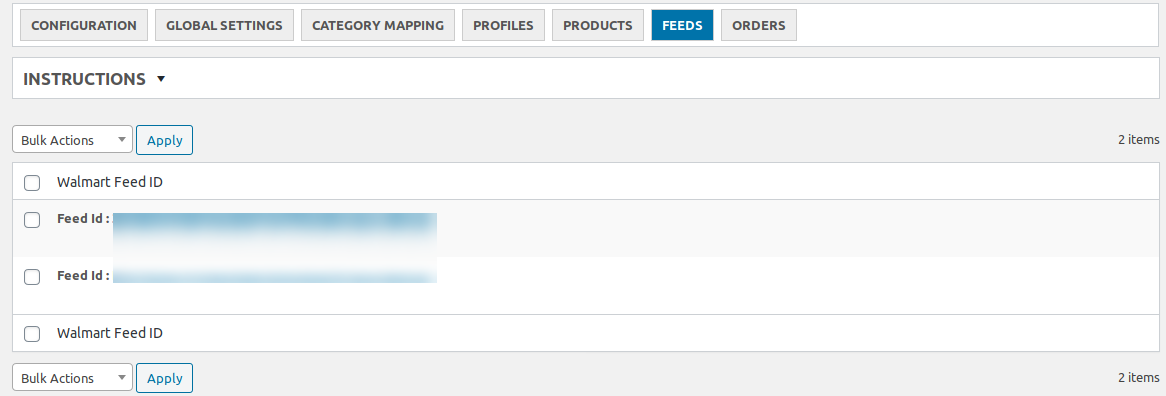
Task: Select the active Feeds tab
Action: coord(683,25)
